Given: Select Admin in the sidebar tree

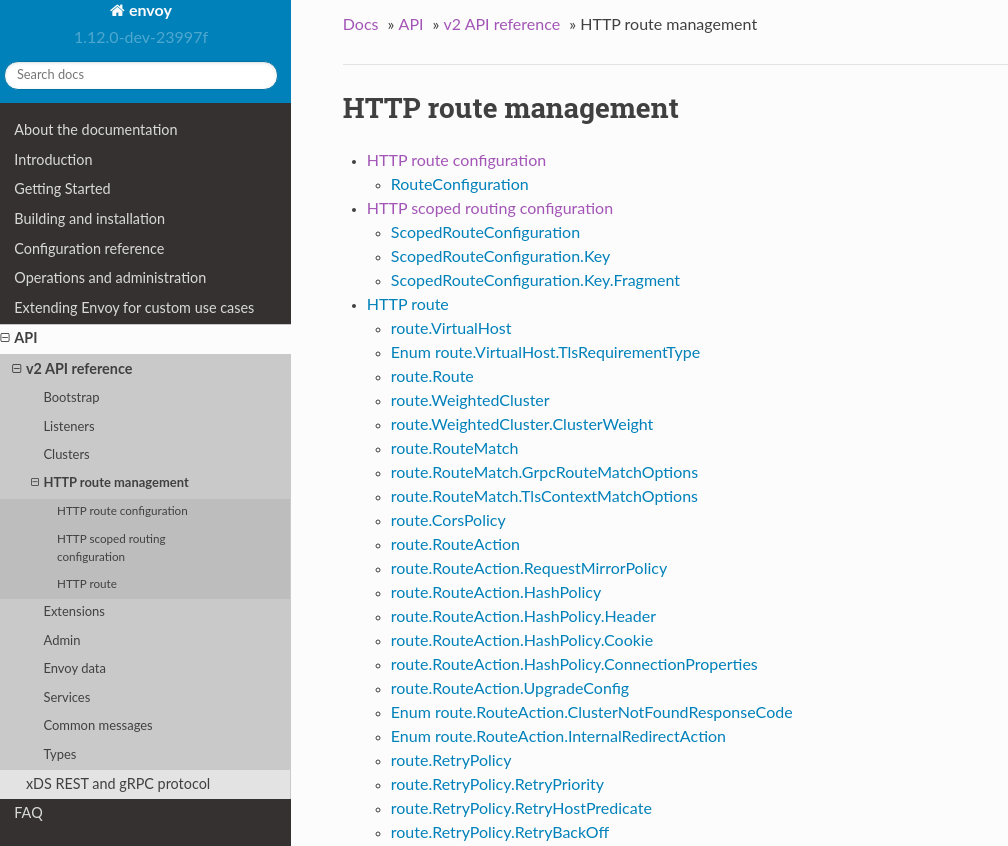Looking at the screenshot, I should coord(62,640).
